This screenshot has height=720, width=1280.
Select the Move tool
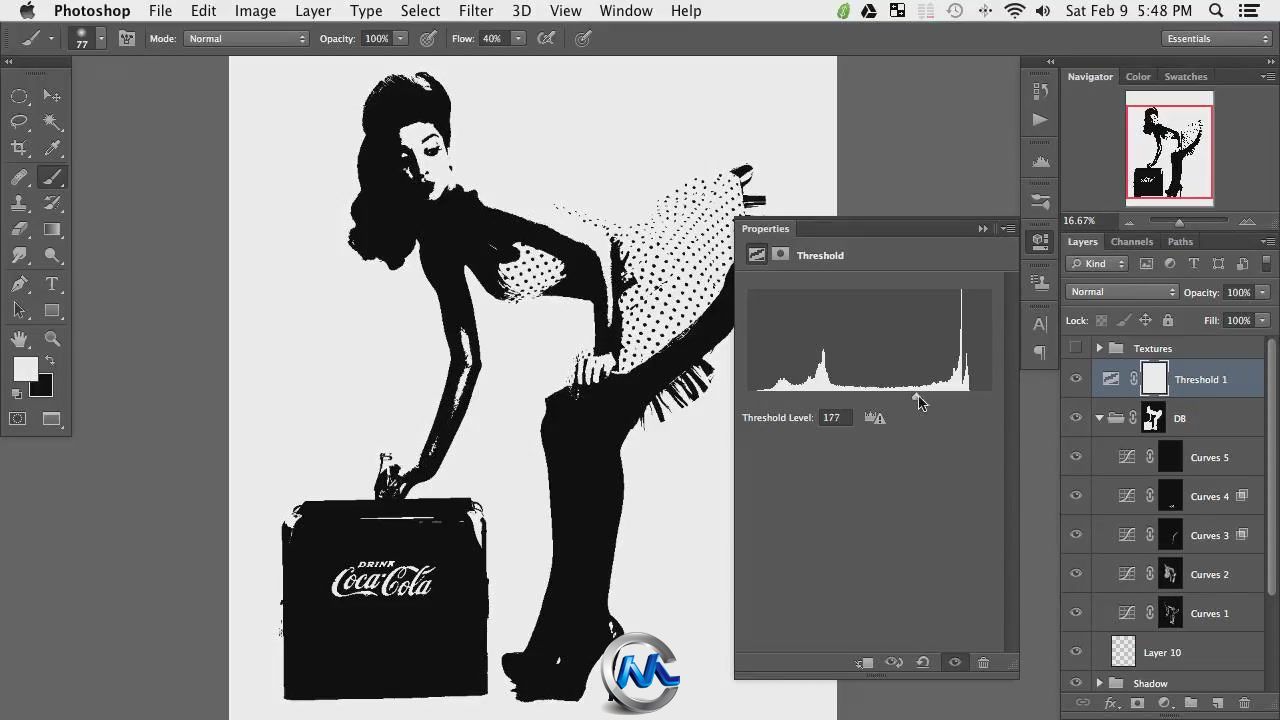[53, 96]
